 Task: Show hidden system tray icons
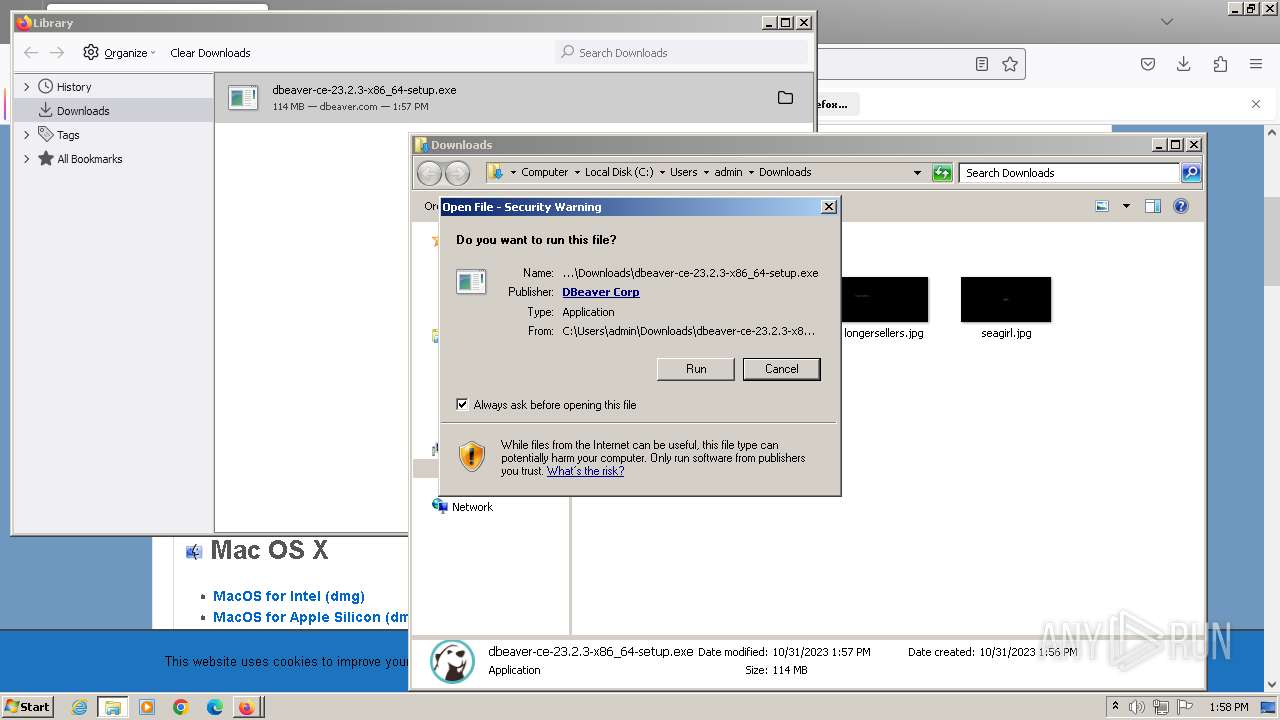1115,706
